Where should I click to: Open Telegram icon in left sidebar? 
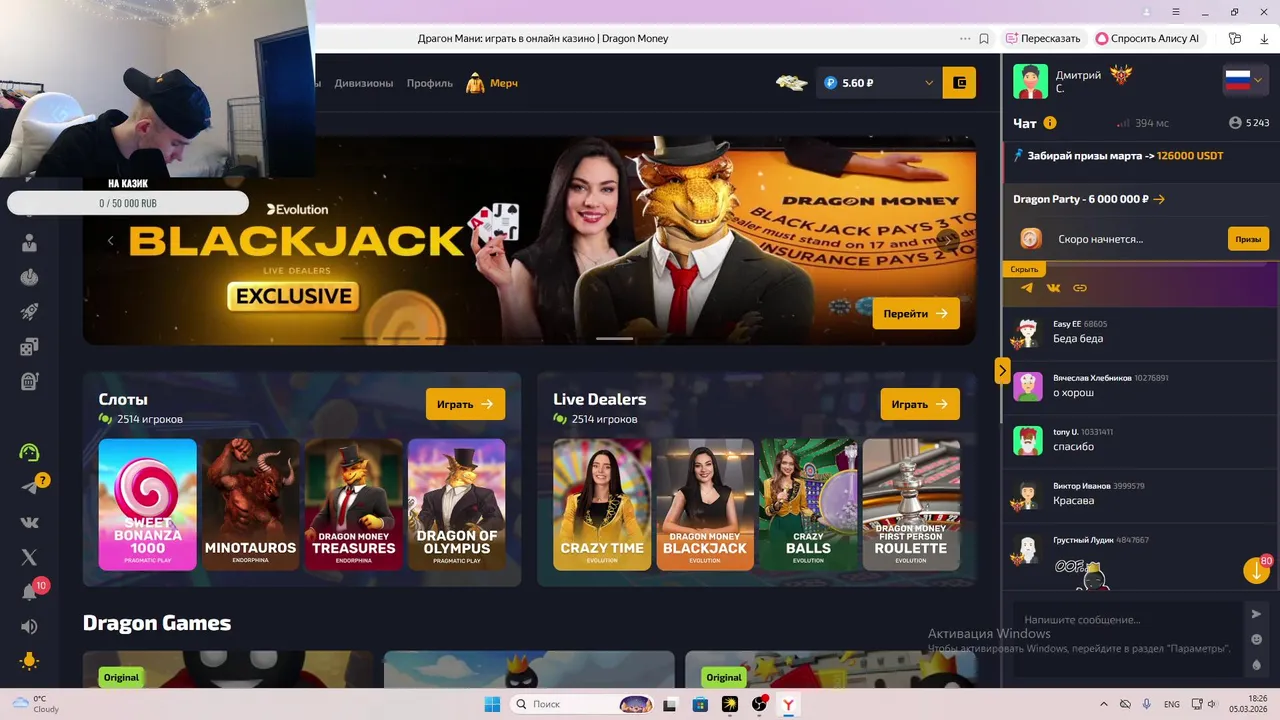point(29,487)
